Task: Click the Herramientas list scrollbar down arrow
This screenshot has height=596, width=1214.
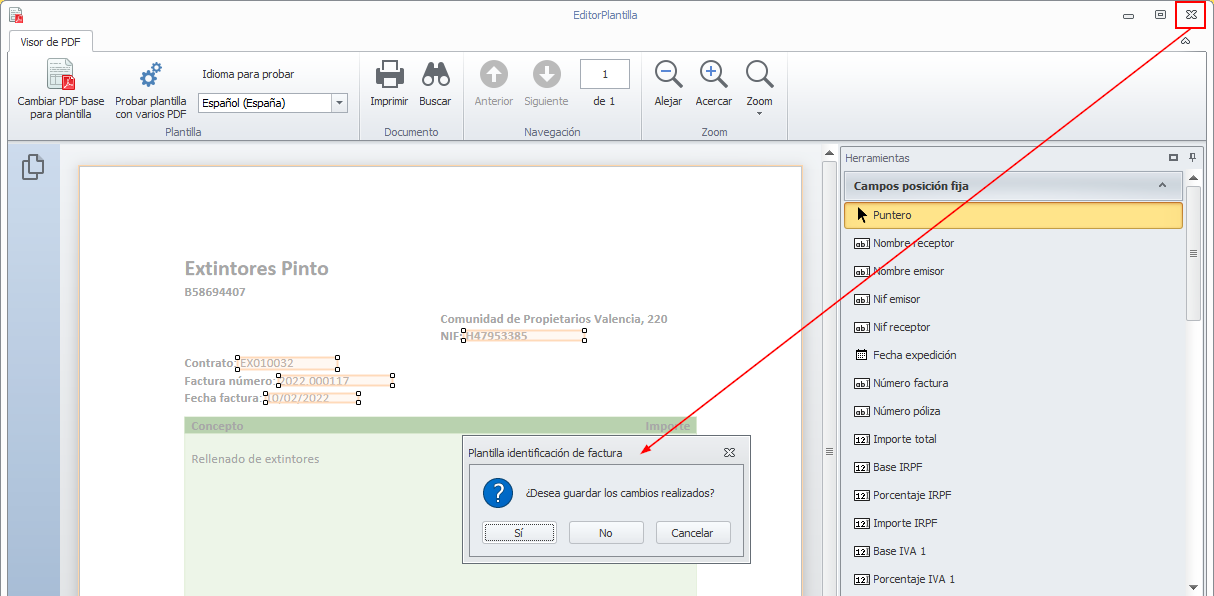Action: (x=1193, y=587)
